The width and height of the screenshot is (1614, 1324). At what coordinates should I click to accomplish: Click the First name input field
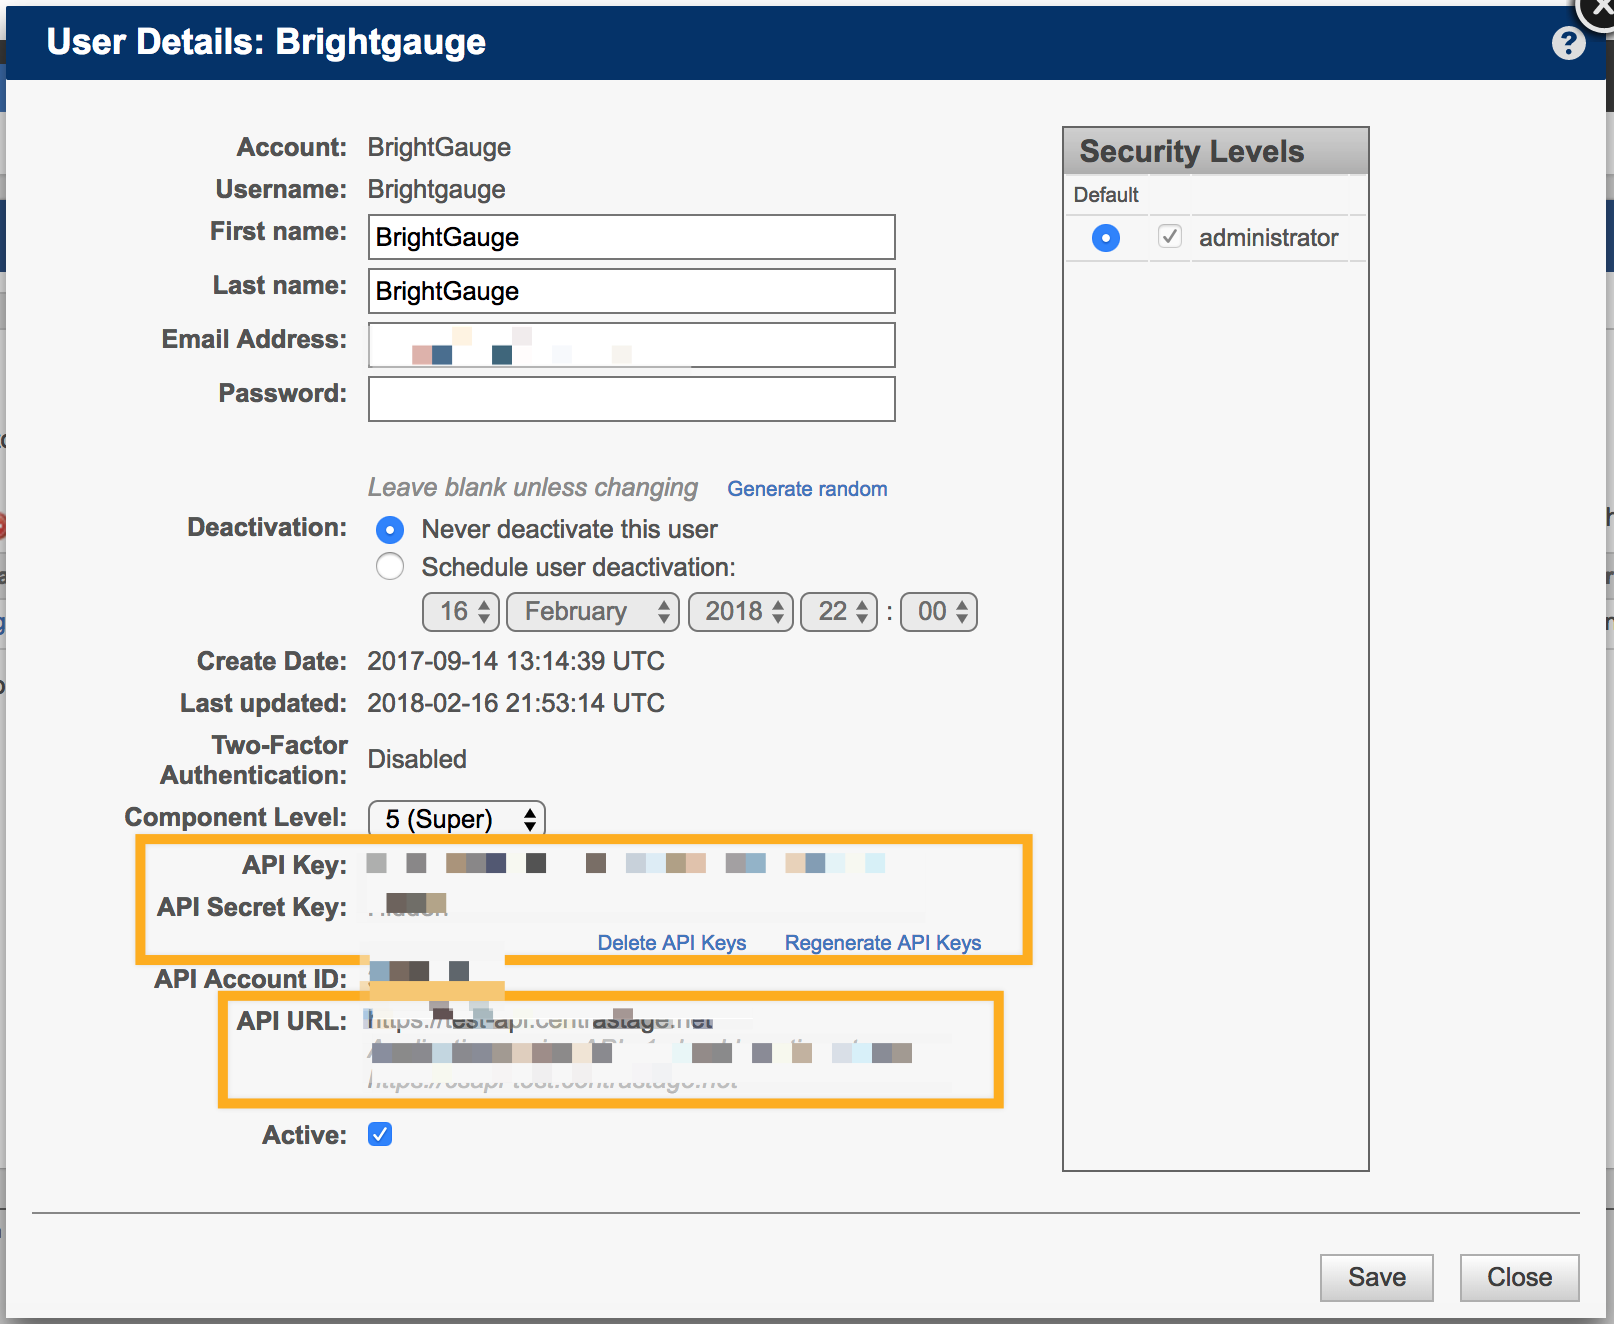[631, 237]
